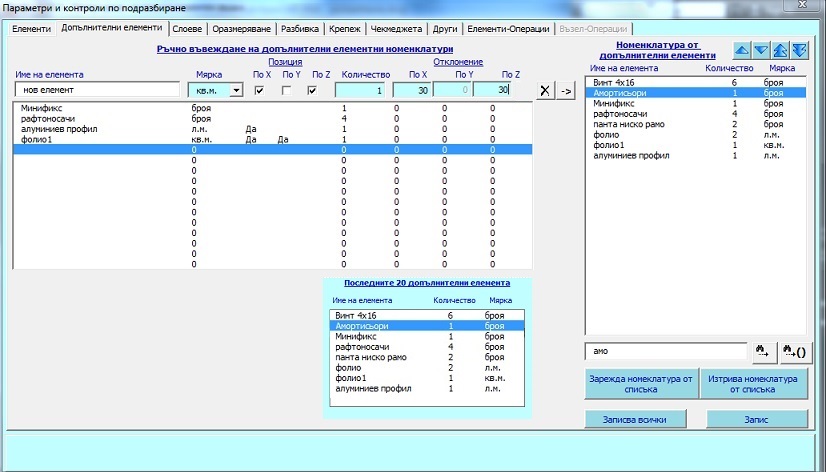Switch to the Елементи tab
Screen dimensions: 826x472
pyautogui.click(x=32, y=29)
